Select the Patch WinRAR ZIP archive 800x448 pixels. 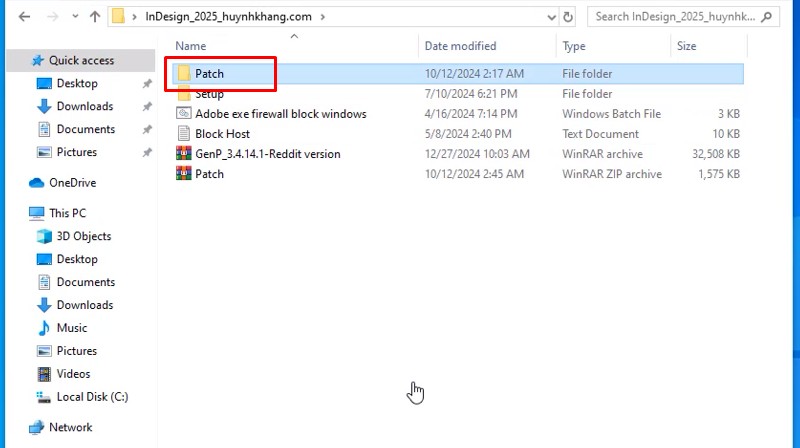[x=209, y=174]
